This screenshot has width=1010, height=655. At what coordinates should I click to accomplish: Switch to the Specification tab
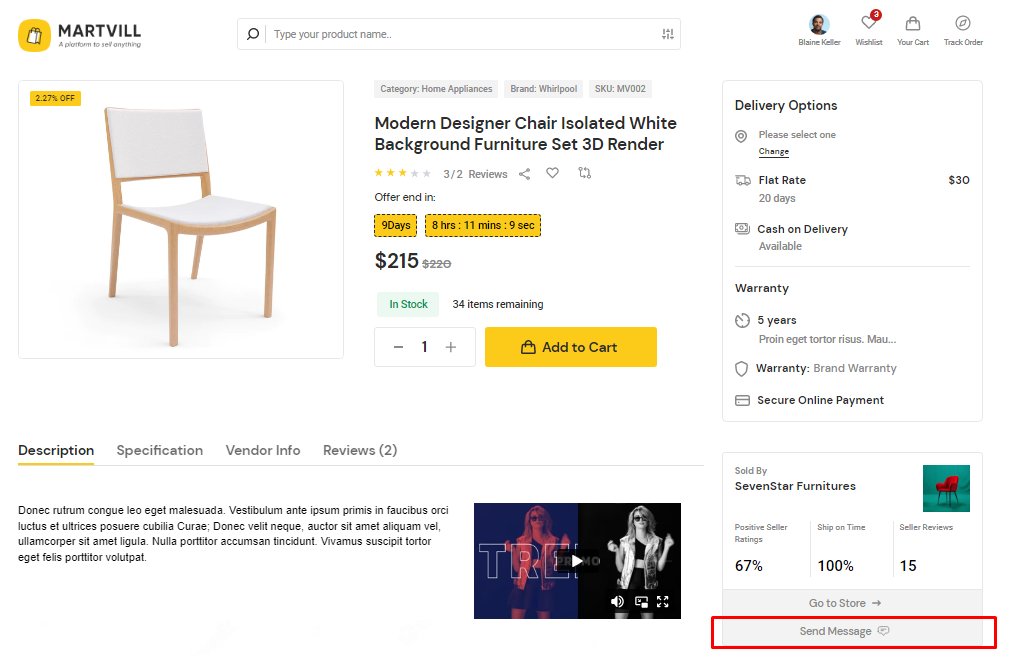[159, 451]
